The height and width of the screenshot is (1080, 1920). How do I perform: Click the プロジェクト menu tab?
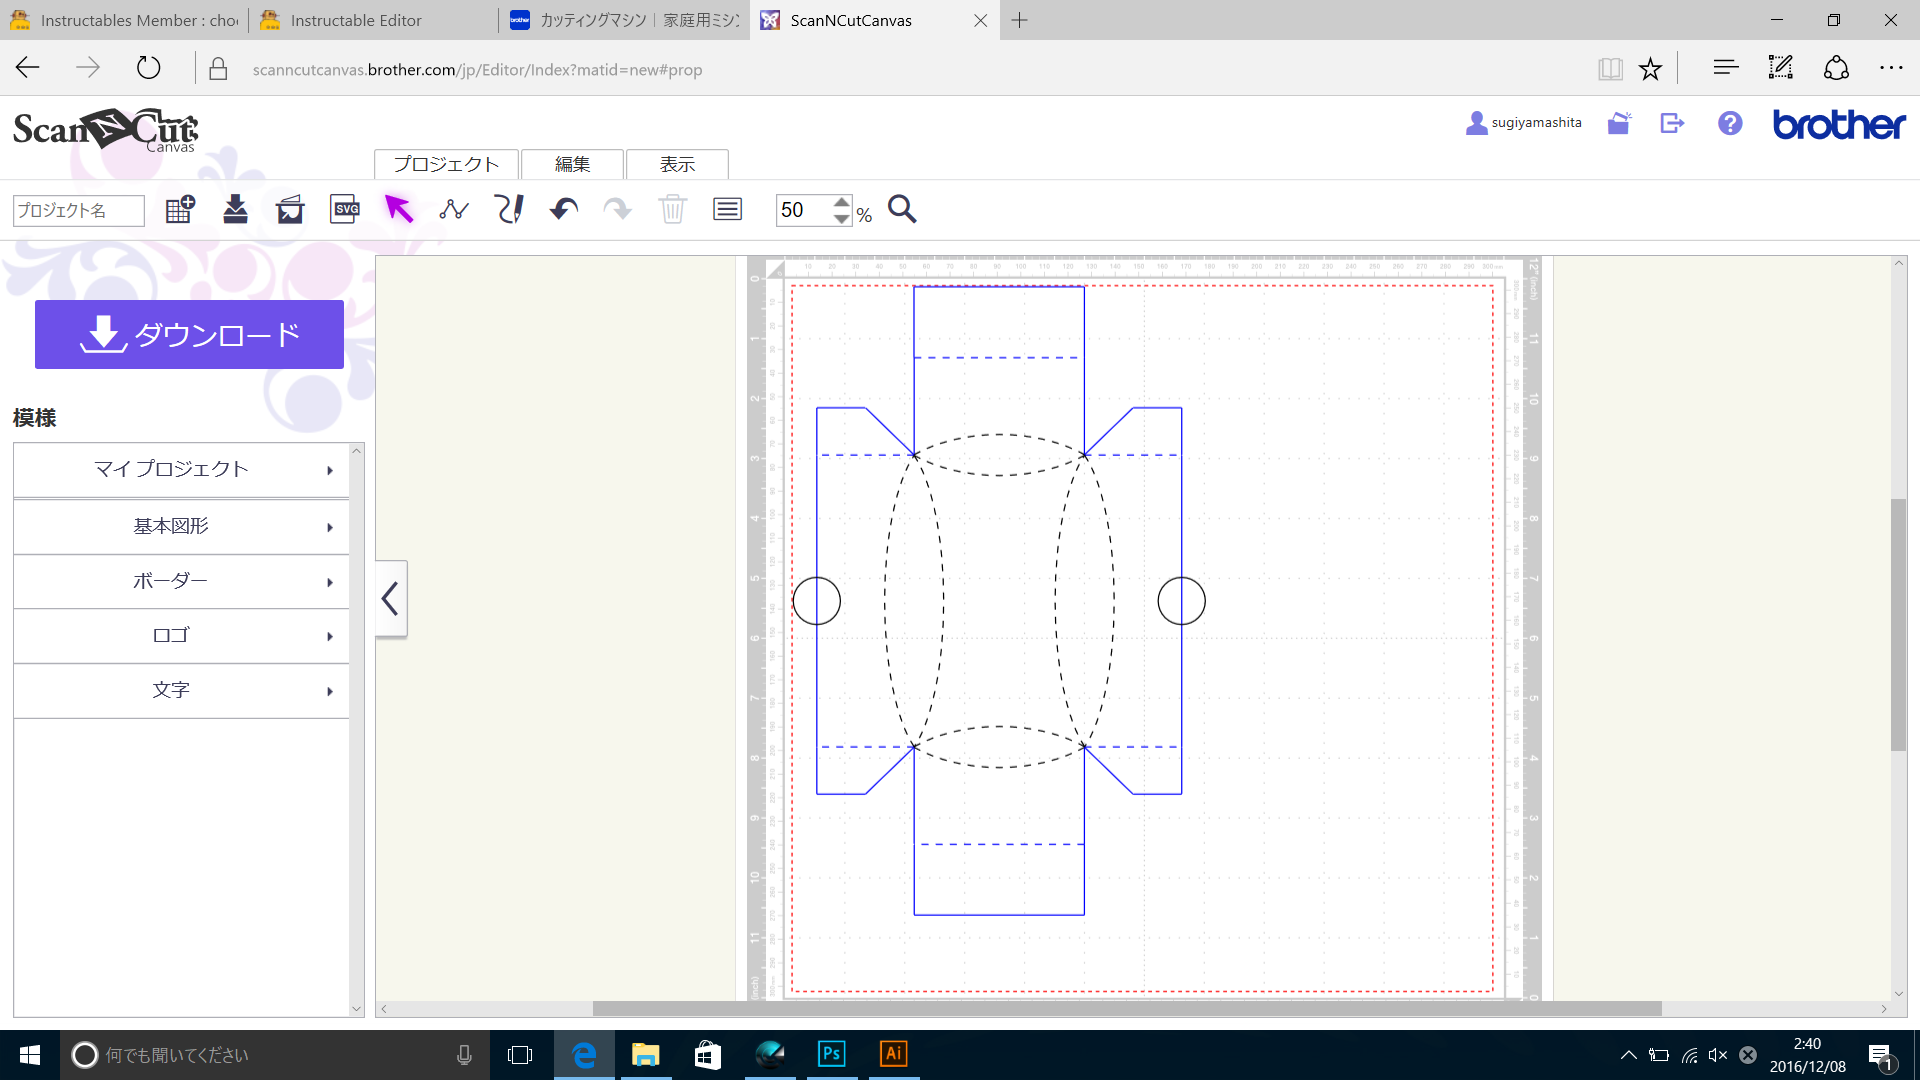tap(444, 165)
